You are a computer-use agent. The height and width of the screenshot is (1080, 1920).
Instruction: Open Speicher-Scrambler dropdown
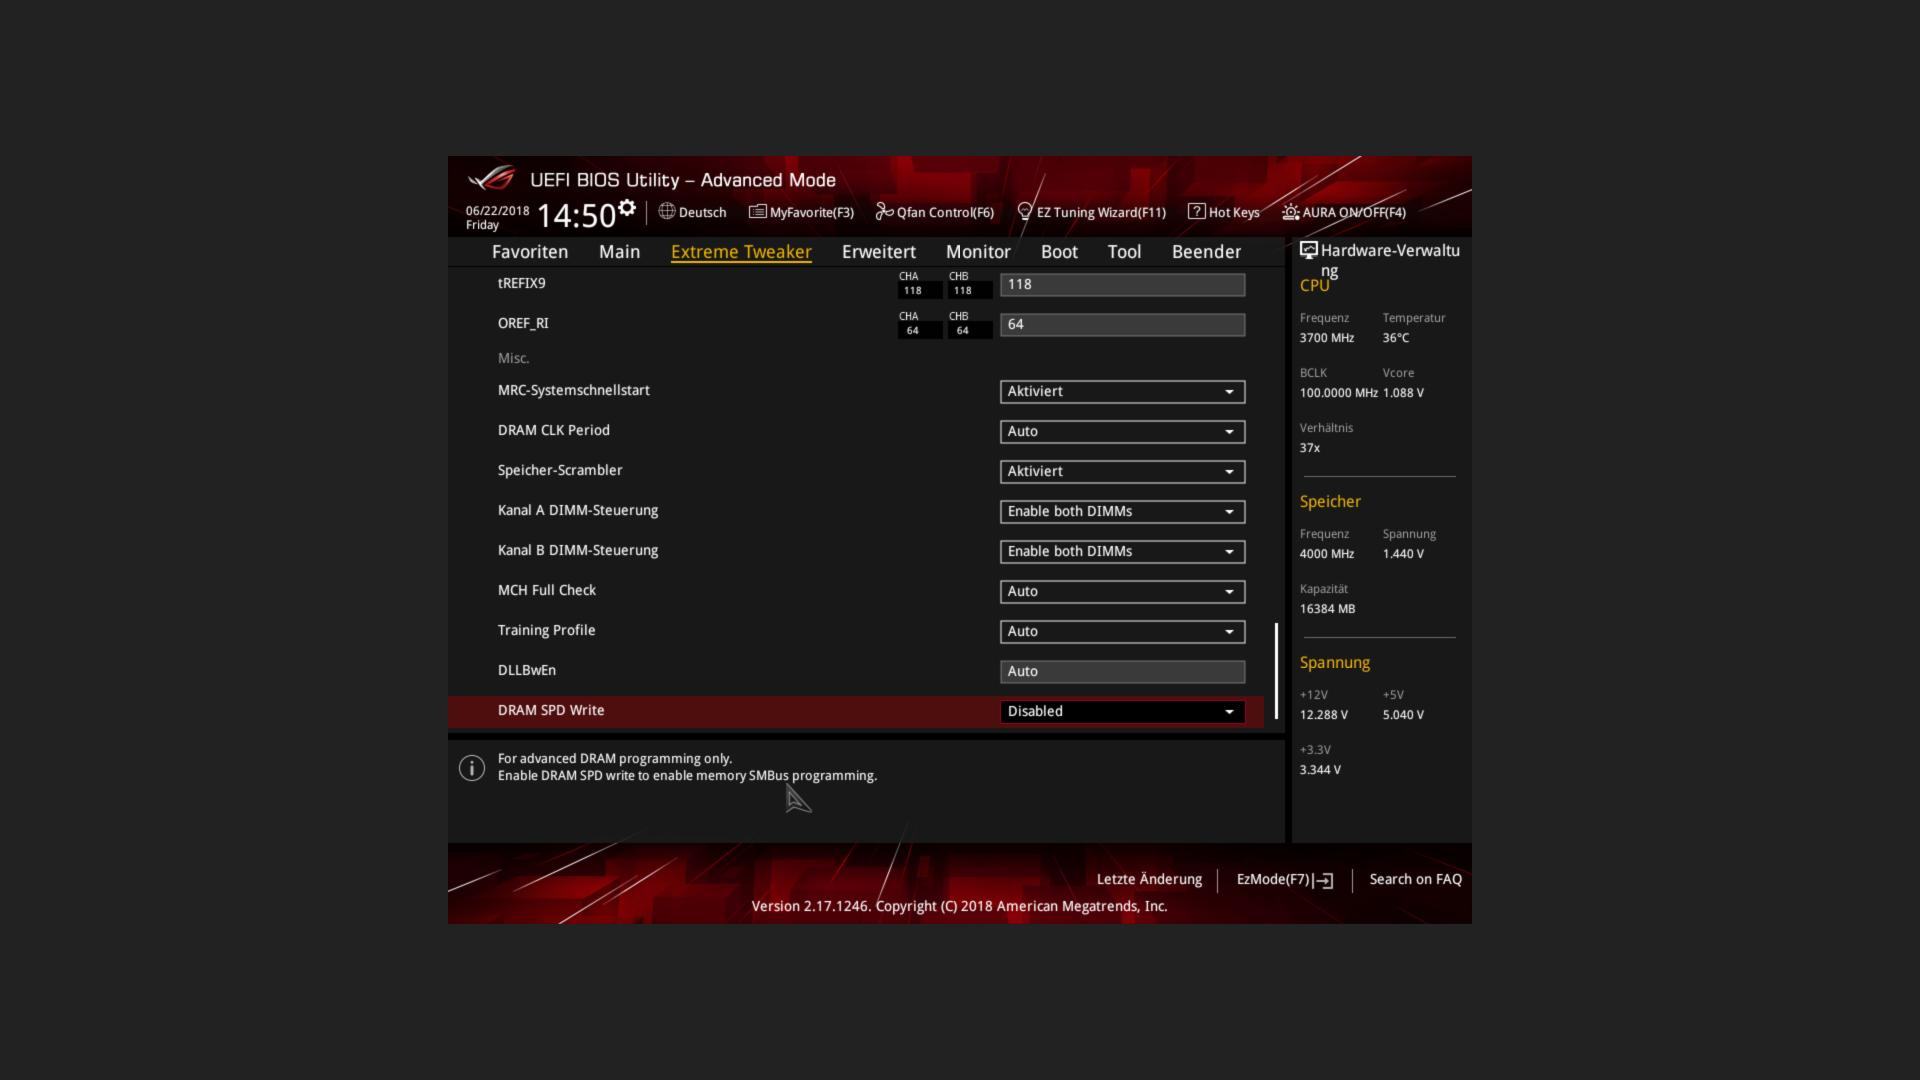tap(1122, 471)
